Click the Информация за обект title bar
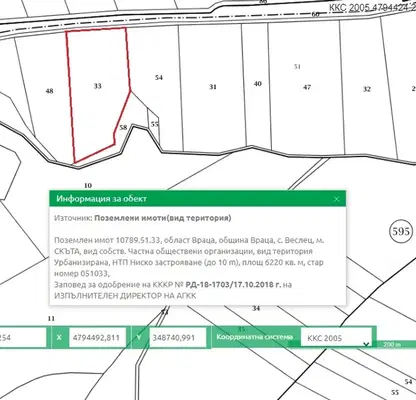Viewport: 416px width, 400px height. tap(197, 199)
